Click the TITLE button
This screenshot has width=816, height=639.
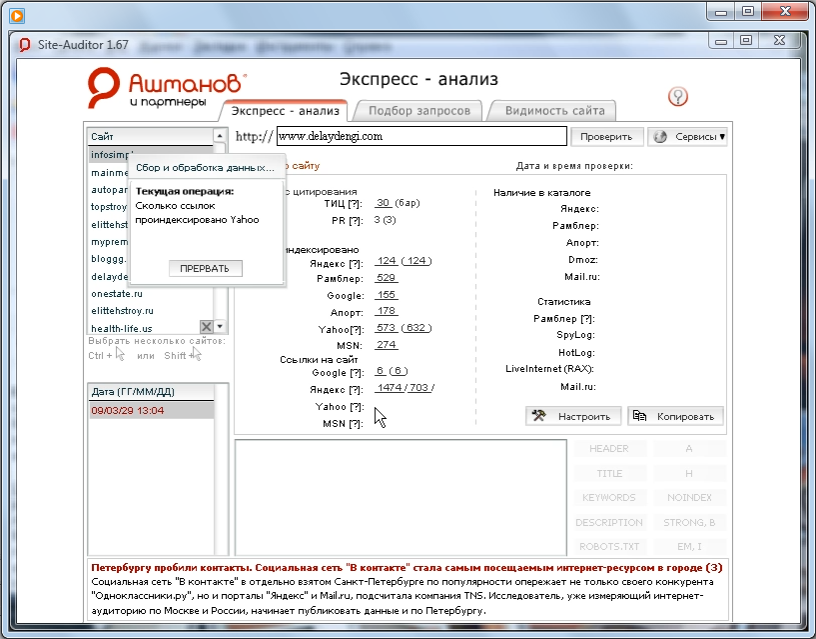[x=609, y=474]
